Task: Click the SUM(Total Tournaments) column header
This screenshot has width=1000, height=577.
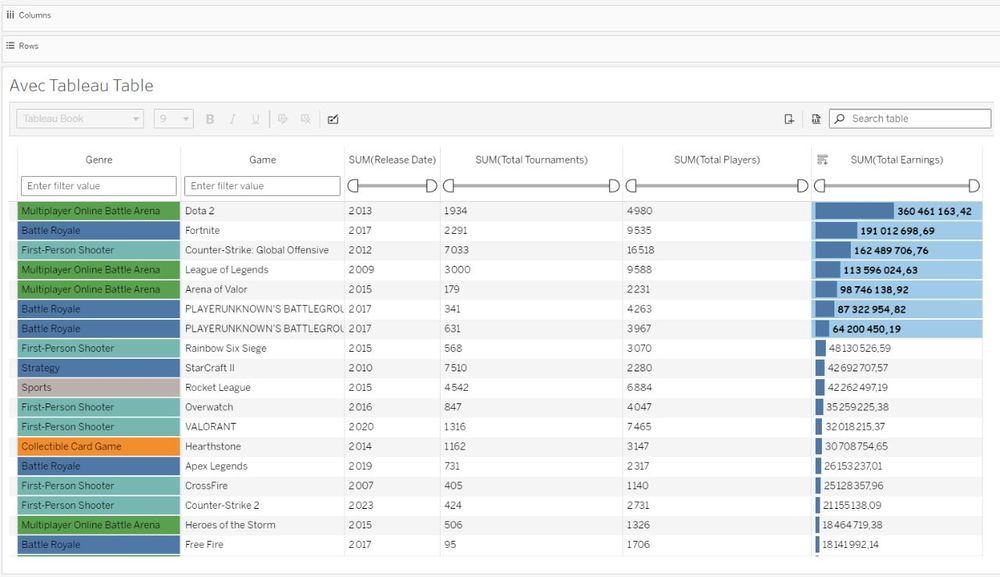Action: coord(531,160)
